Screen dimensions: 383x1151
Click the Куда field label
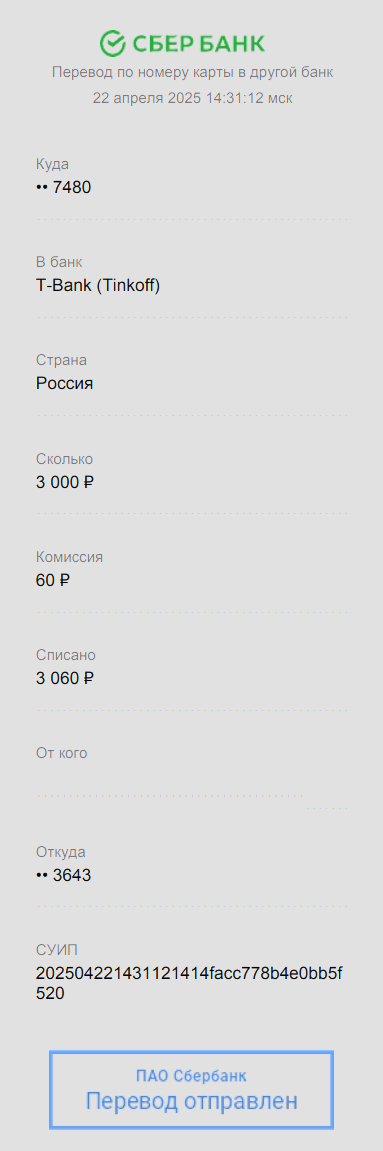tap(52, 164)
